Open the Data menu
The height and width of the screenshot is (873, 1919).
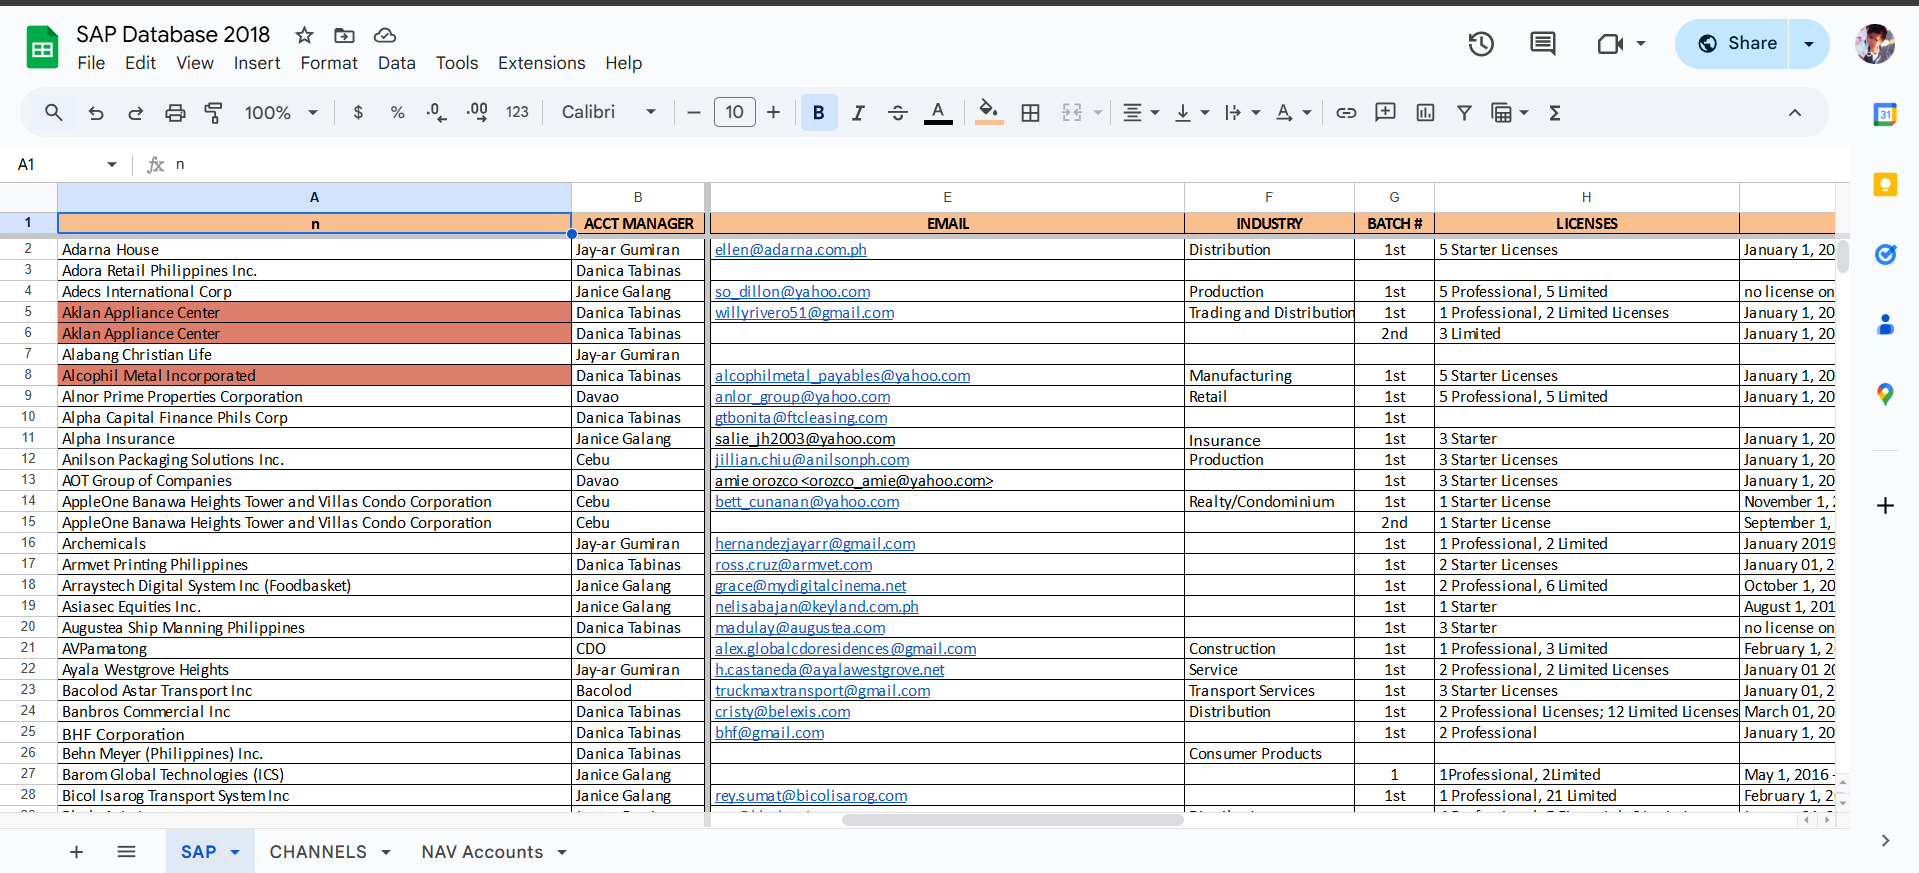click(396, 63)
